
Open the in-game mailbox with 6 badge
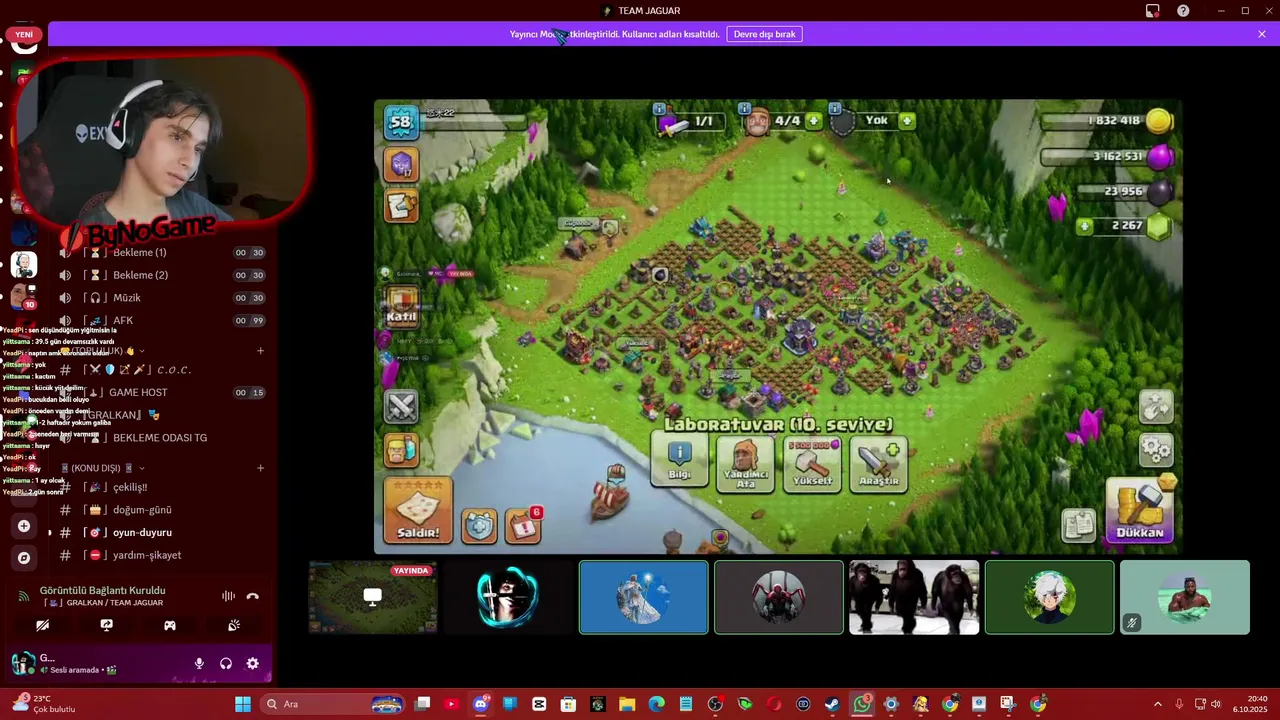523,525
